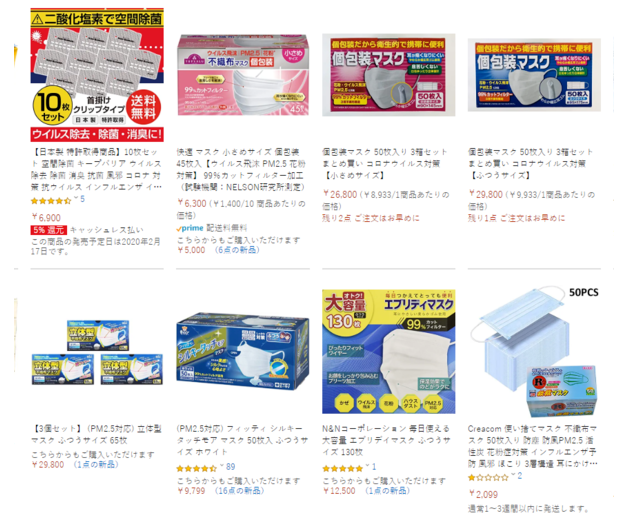Expand rating dropdown for Creacom mask stars
The image size is (627, 523).
513,475
